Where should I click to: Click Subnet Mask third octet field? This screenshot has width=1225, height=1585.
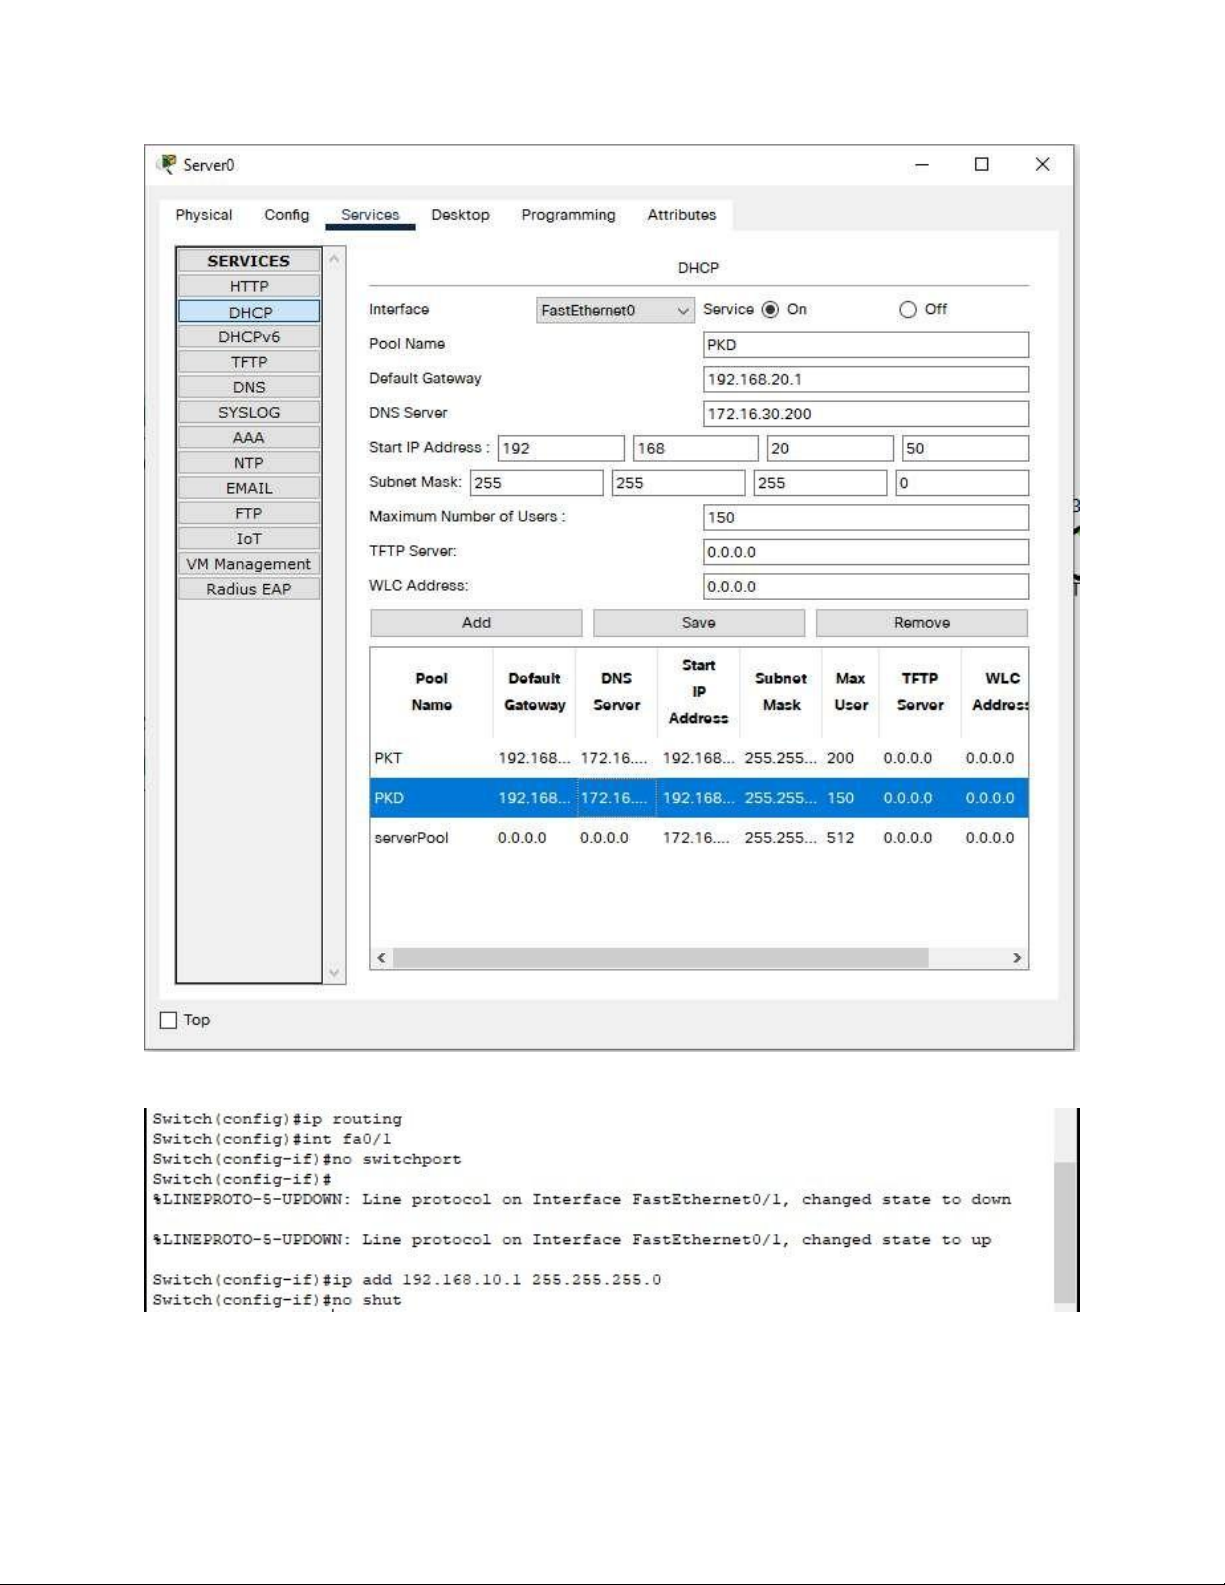821,483
